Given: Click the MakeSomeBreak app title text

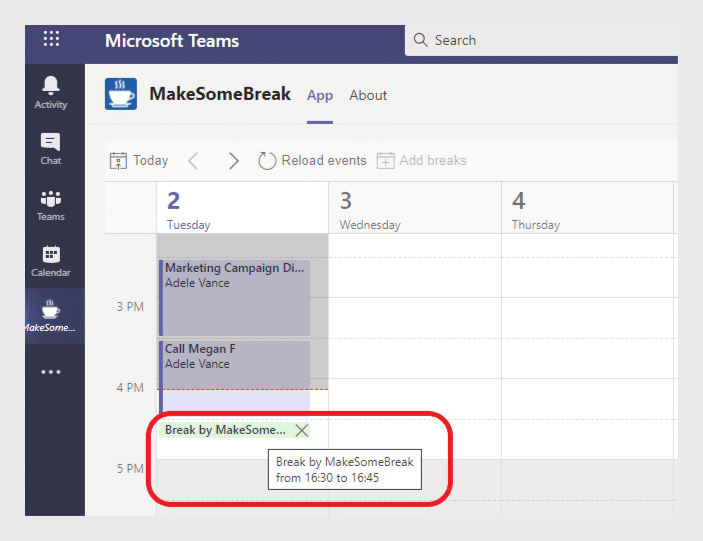Looking at the screenshot, I should pyautogui.click(x=220, y=94).
